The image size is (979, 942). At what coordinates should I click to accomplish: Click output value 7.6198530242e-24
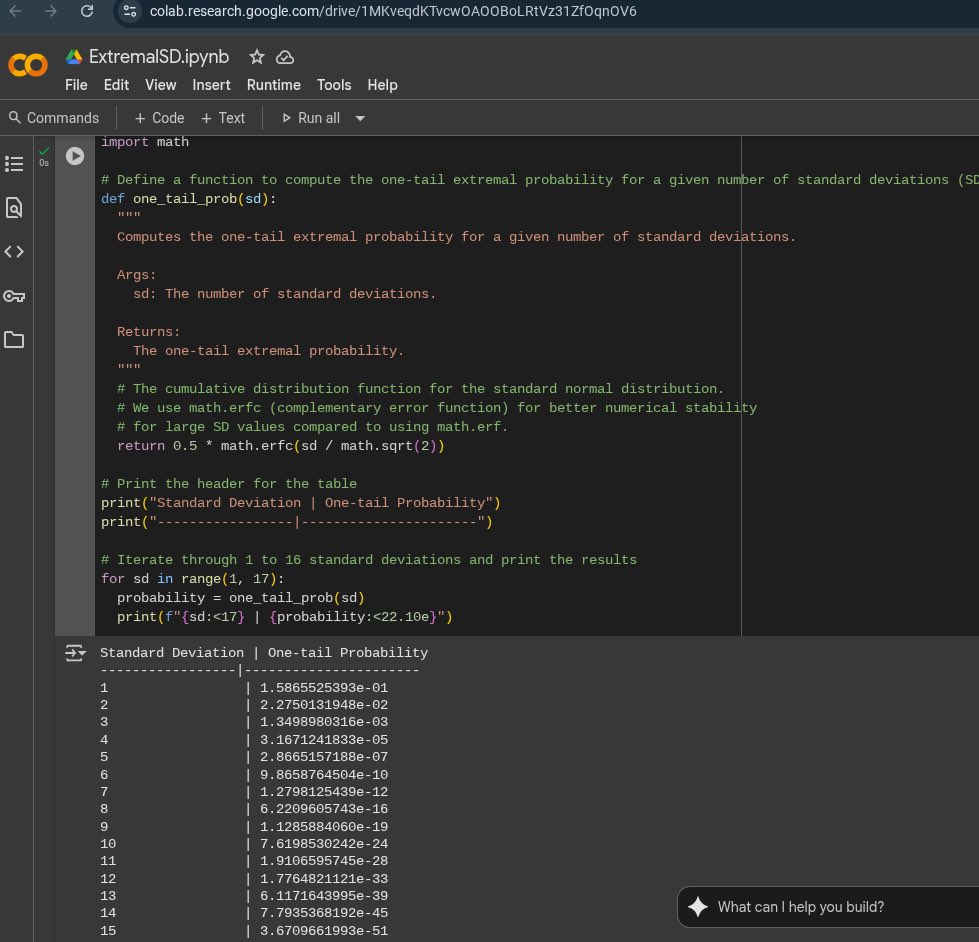click(324, 843)
